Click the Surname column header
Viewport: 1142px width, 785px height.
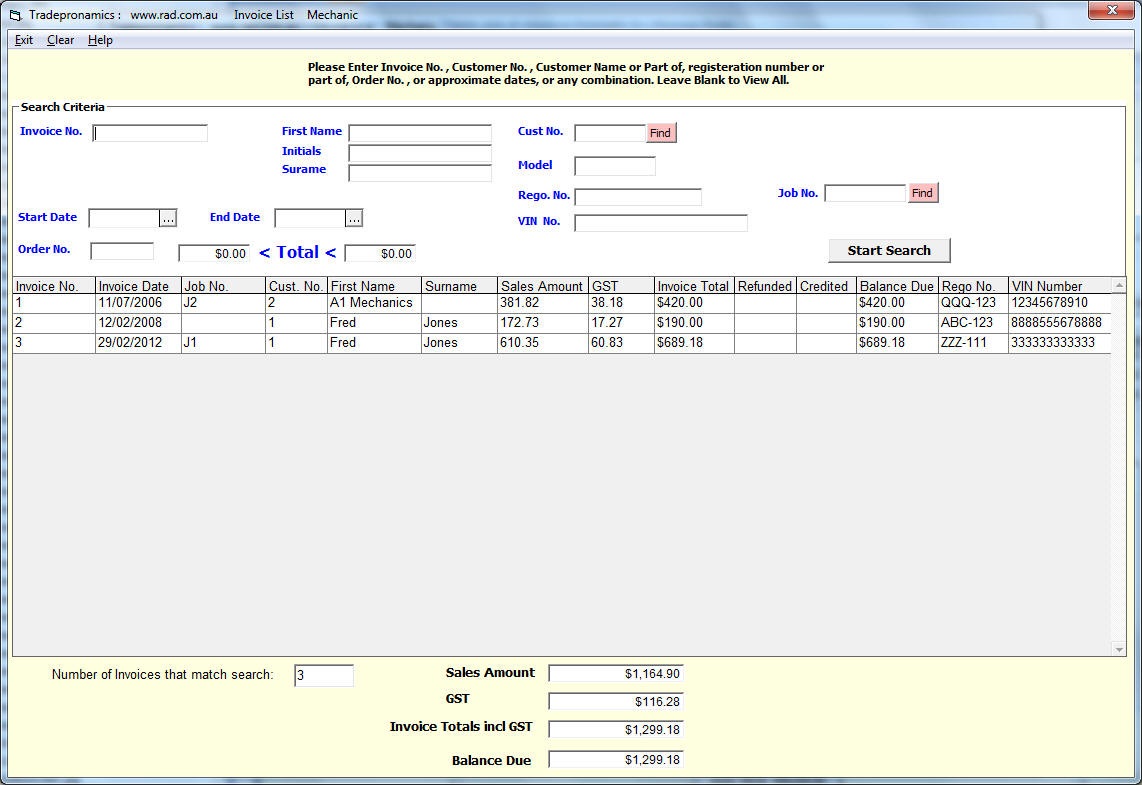[x=460, y=285]
